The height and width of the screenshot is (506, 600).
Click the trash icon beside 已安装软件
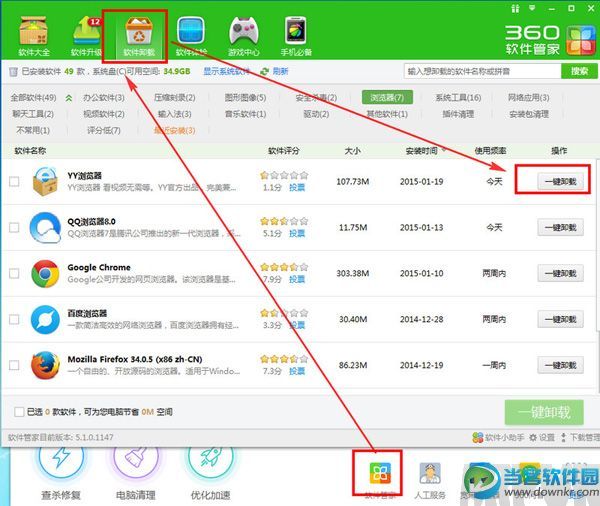coord(13,72)
